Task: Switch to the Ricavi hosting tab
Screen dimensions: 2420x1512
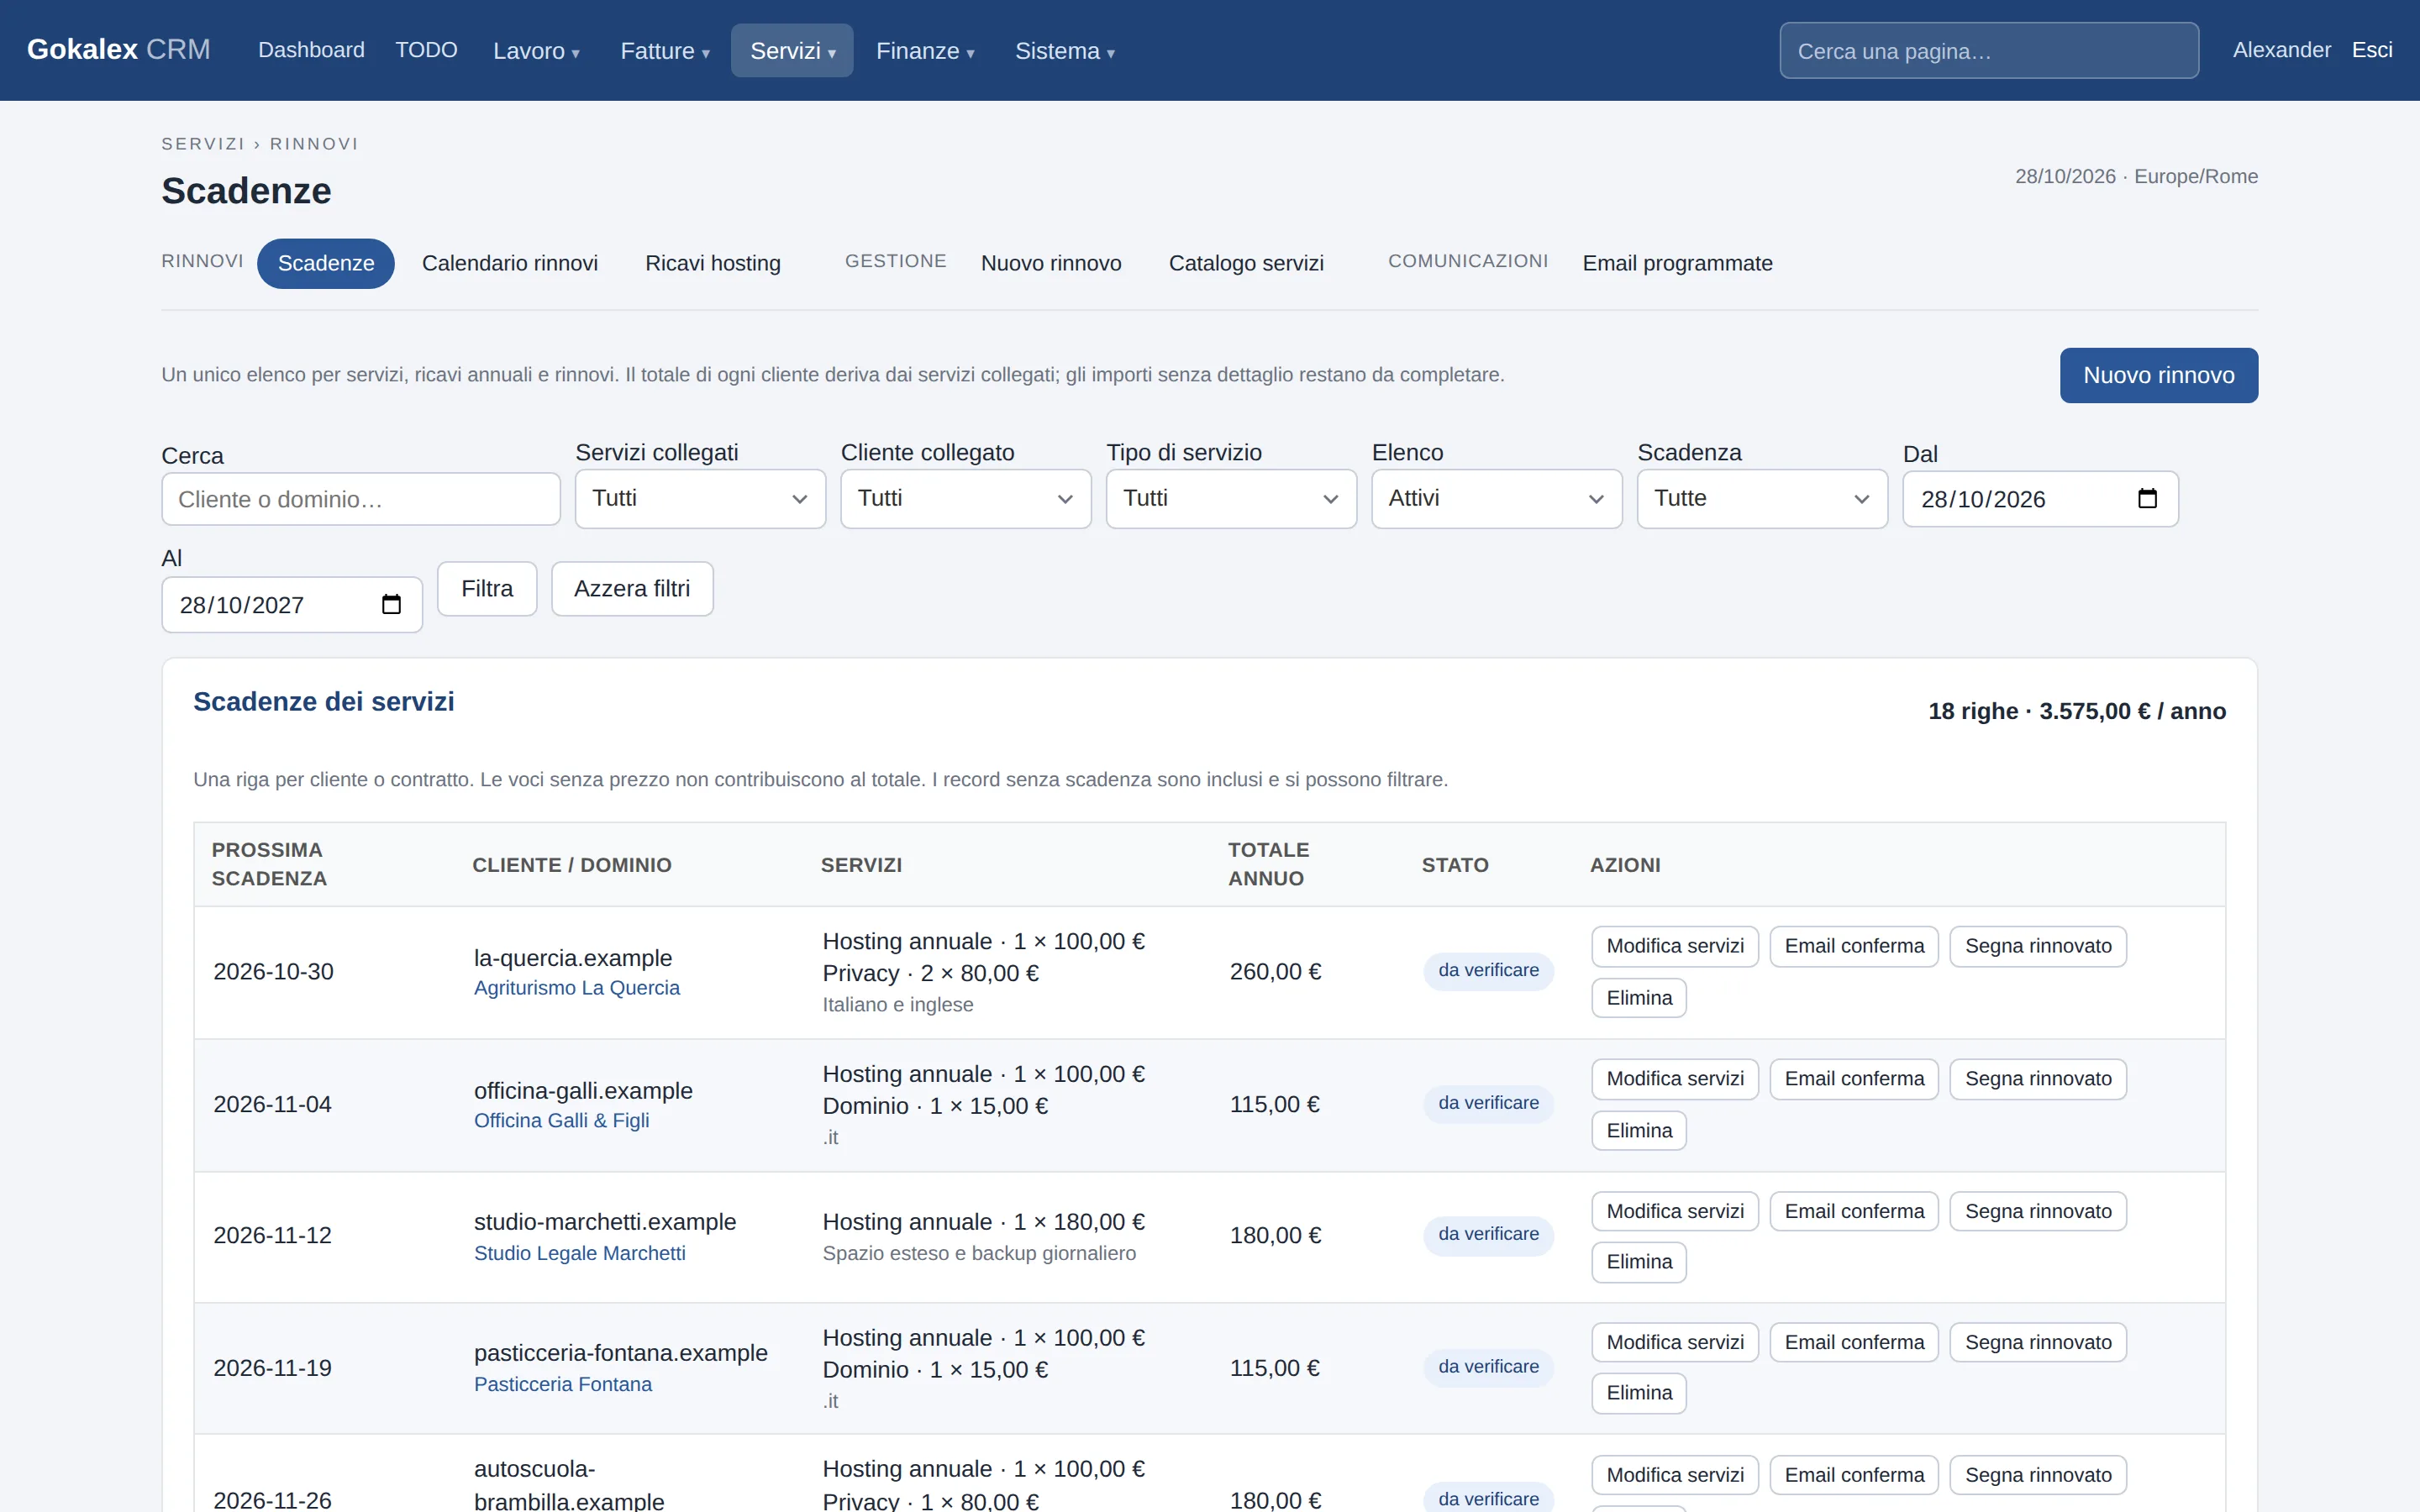Action: point(712,263)
